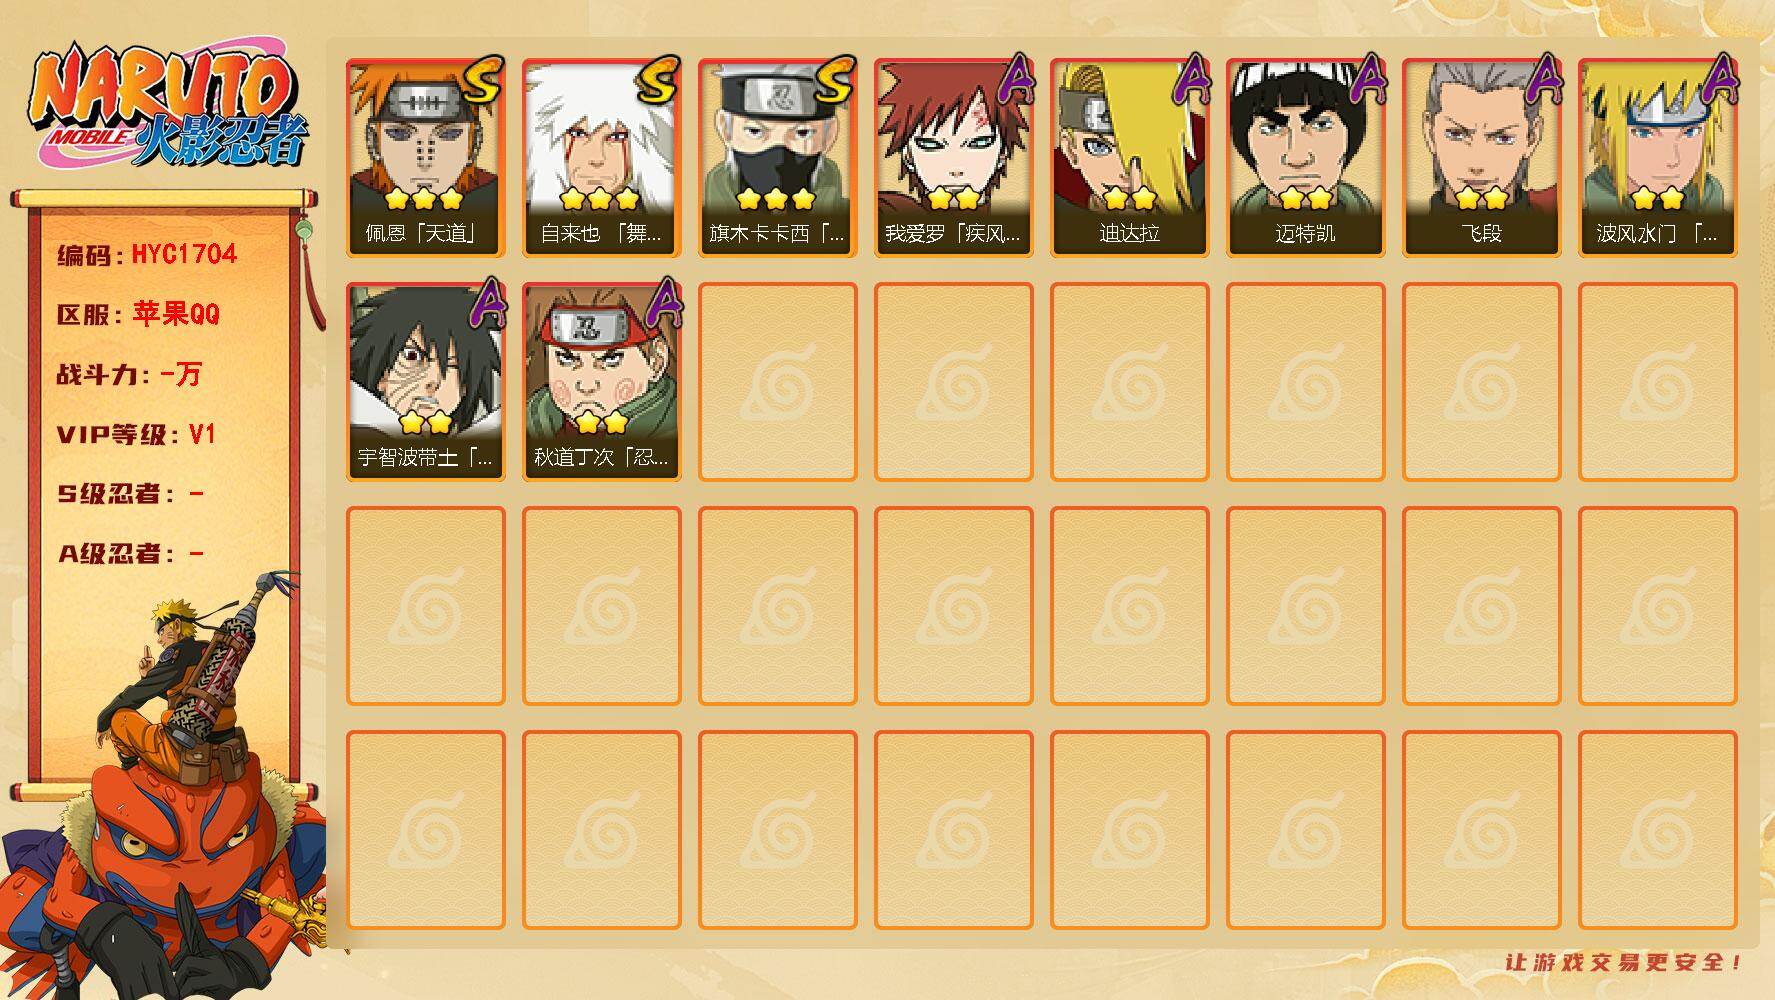The image size is (1775, 1000).
Task: Open the 迈特凯 character card
Action: (x=1305, y=158)
